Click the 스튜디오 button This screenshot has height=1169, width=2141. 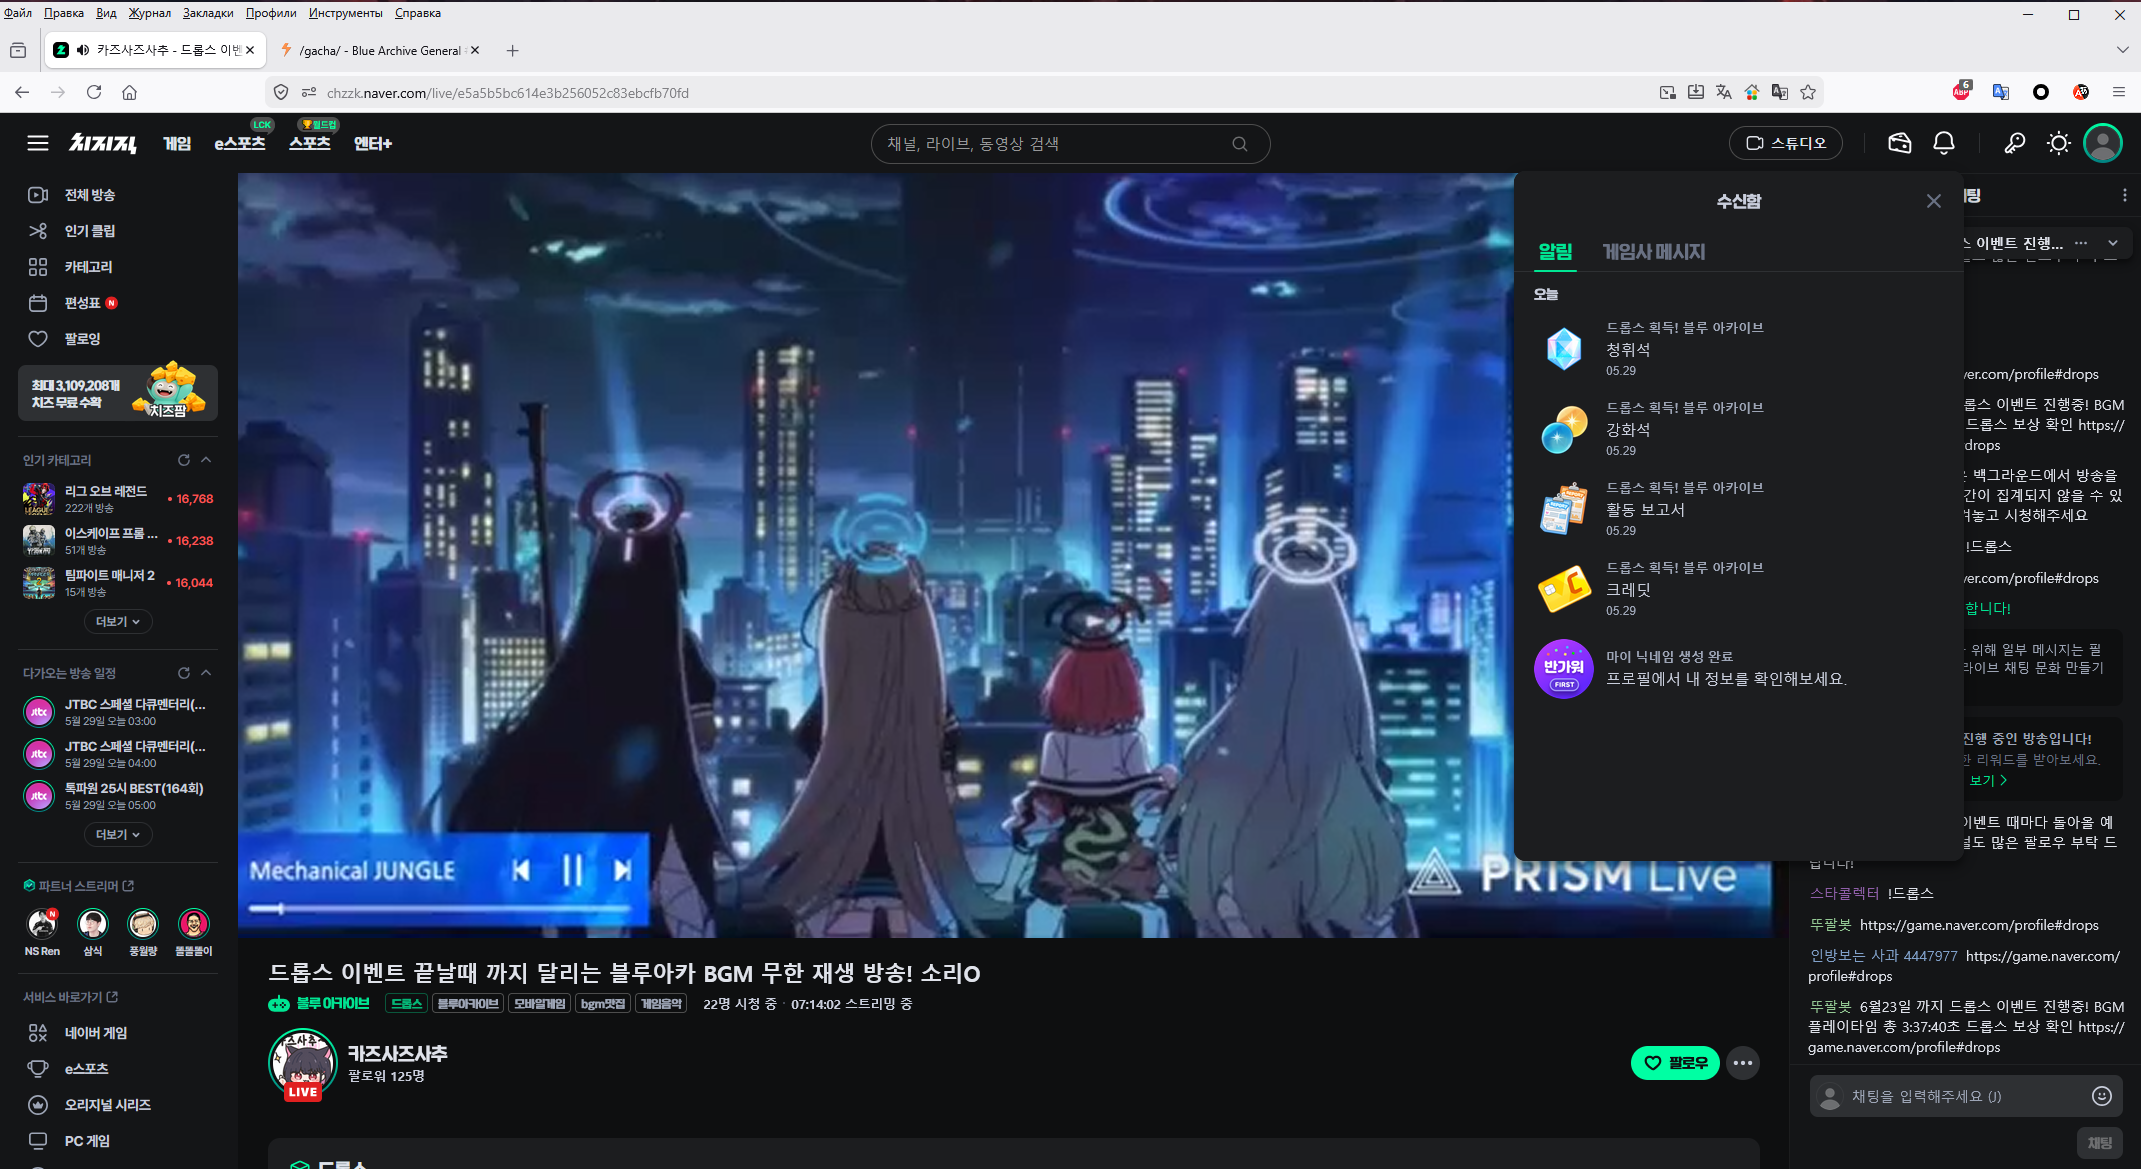[x=1786, y=143]
